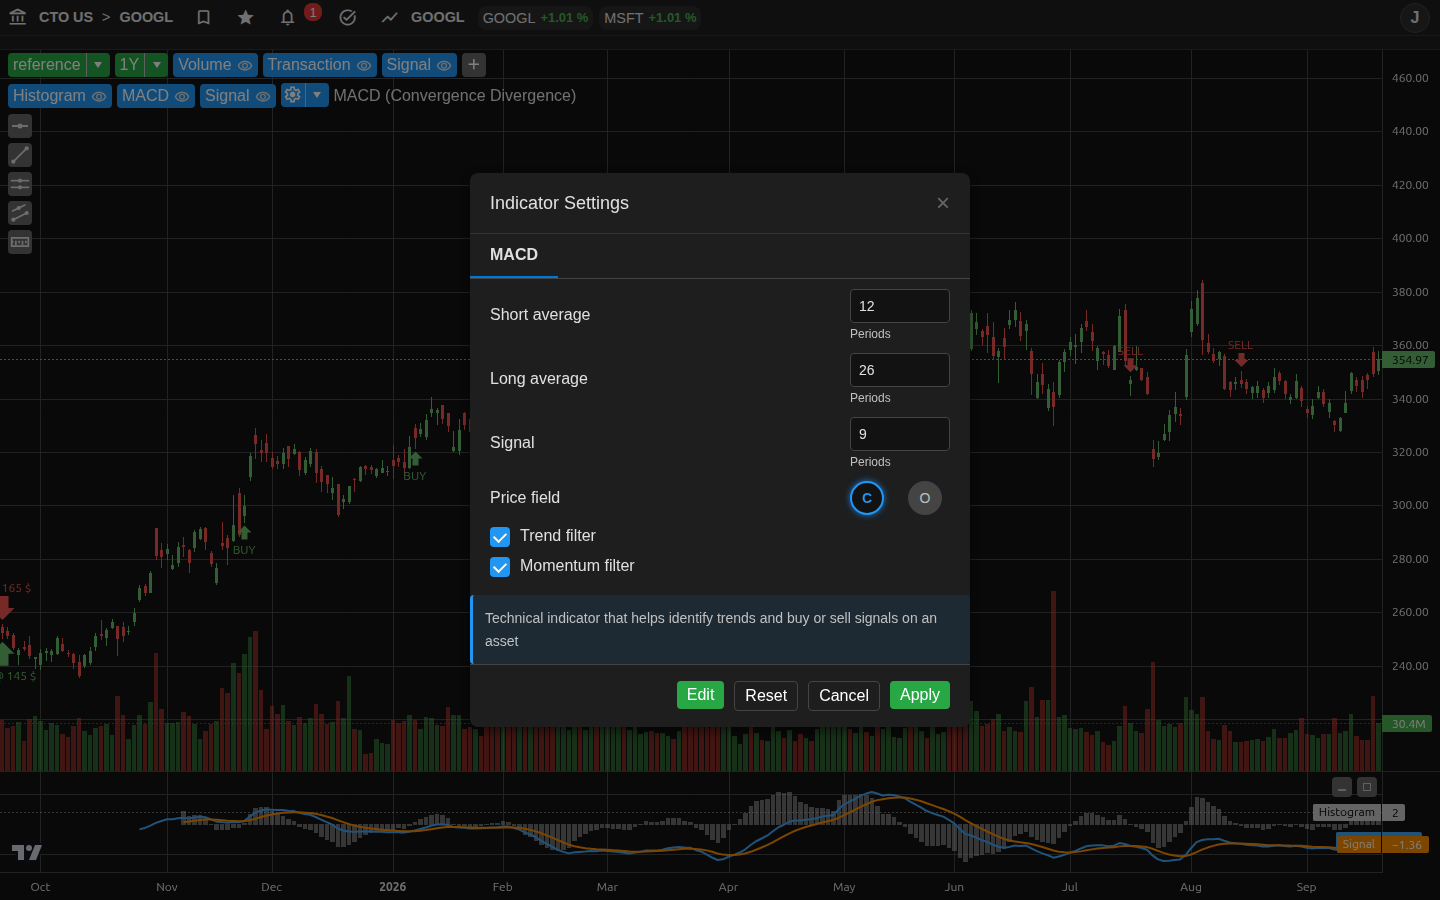Toggle Histogram visibility eye icon
The image size is (1440, 900).
pyautogui.click(x=99, y=96)
